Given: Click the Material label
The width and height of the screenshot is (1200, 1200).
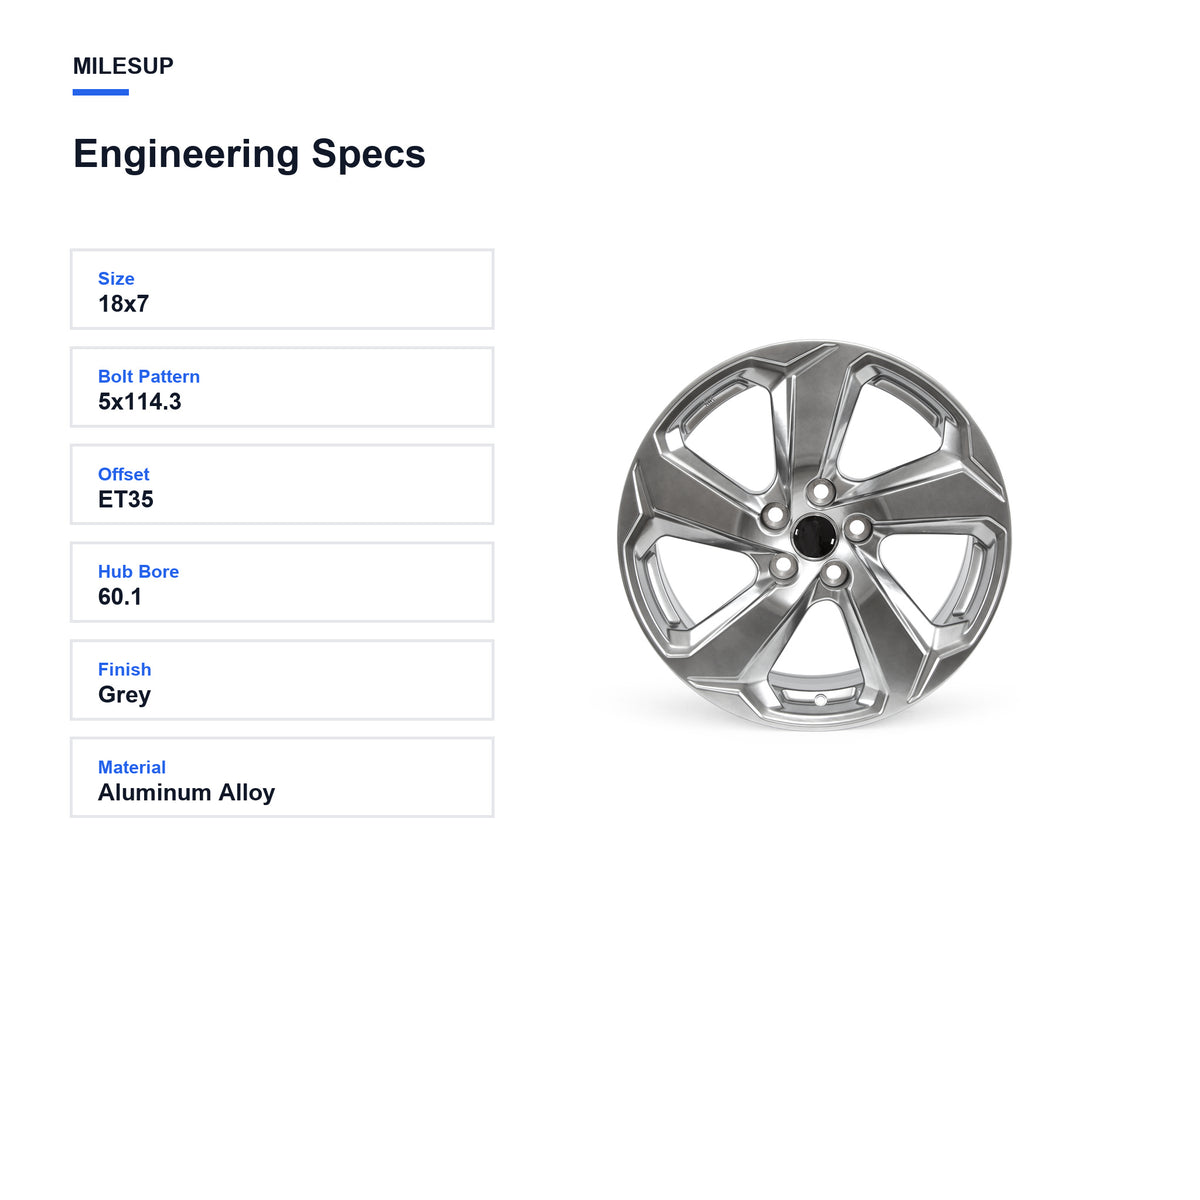Looking at the screenshot, I should click(132, 767).
